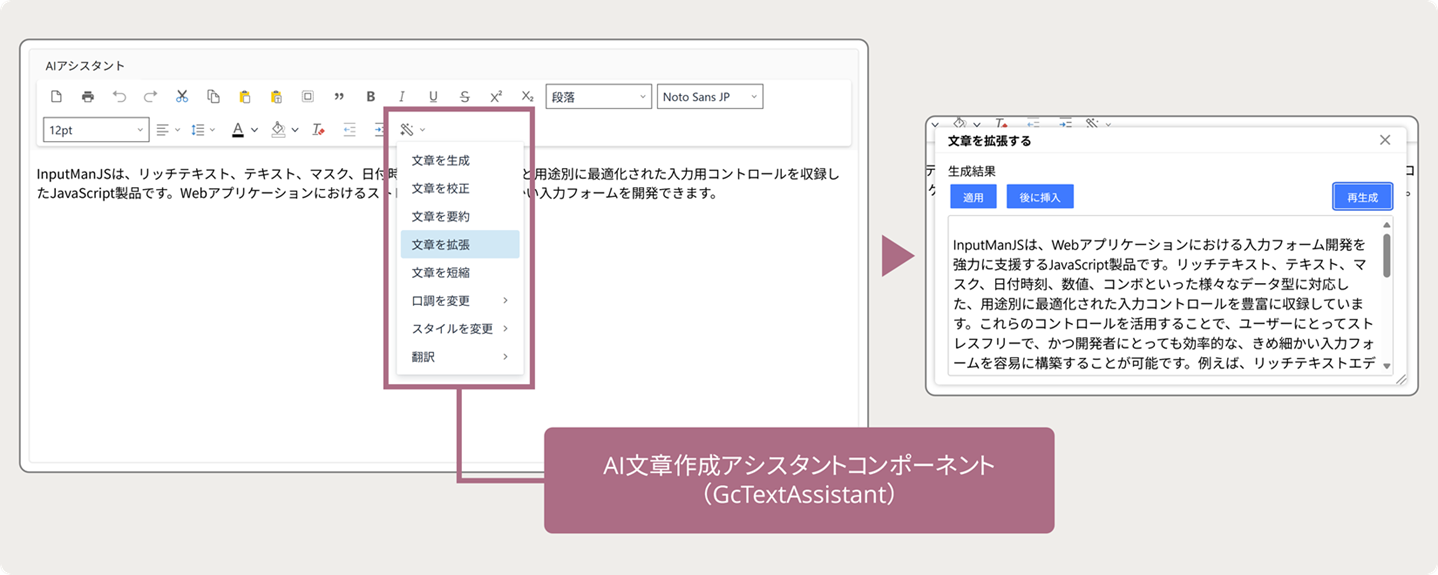Insert a blockquote with quote icon

(339, 97)
